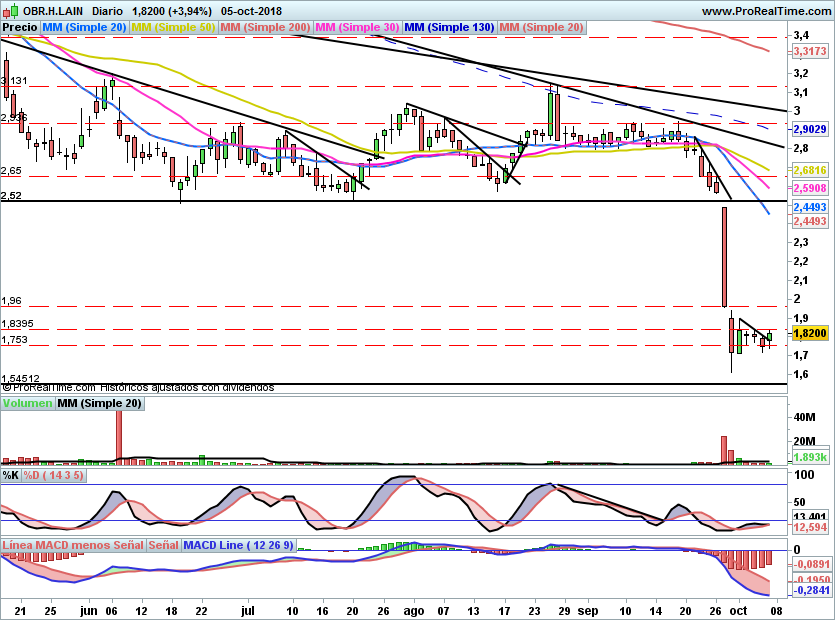Click the 05-oct-2018 date in header
The height and width of the screenshot is (620, 835).
[251, 11]
